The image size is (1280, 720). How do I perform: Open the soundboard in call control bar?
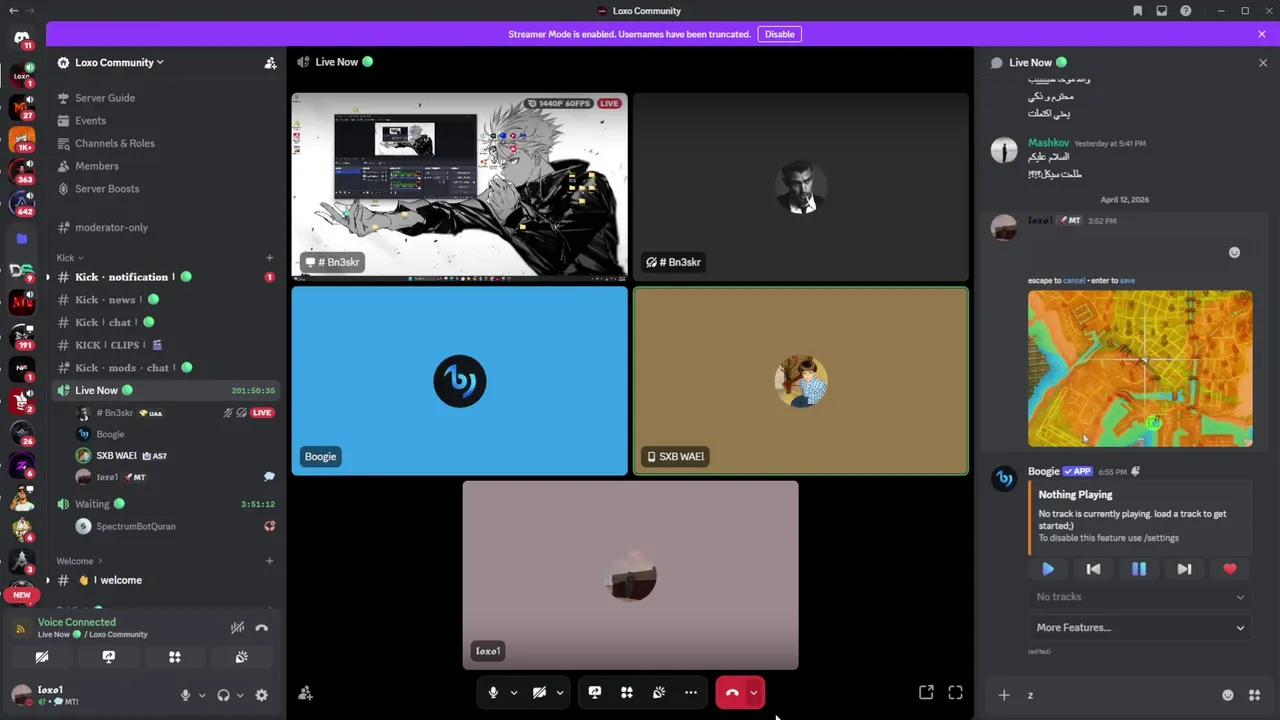pos(659,692)
